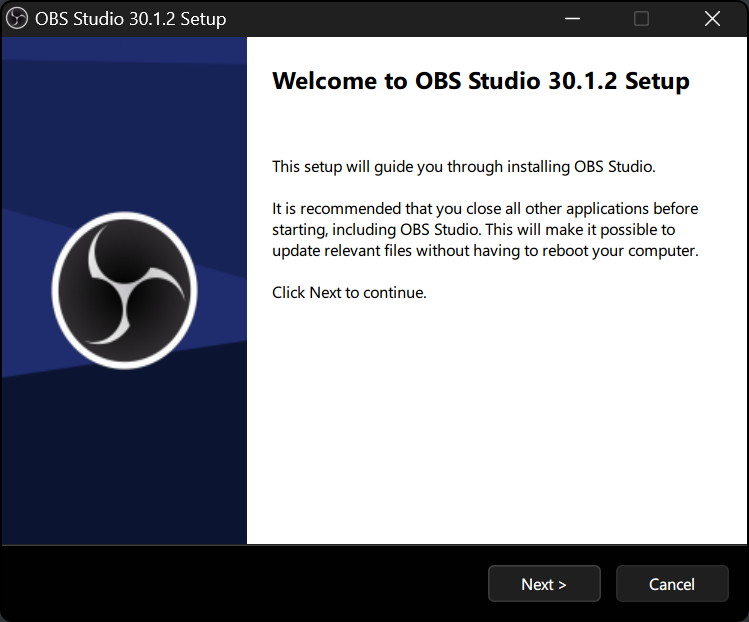The height and width of the screenshot is (622, 749).
Task: Close the OBS Studio Setup window
Action: 712,19
